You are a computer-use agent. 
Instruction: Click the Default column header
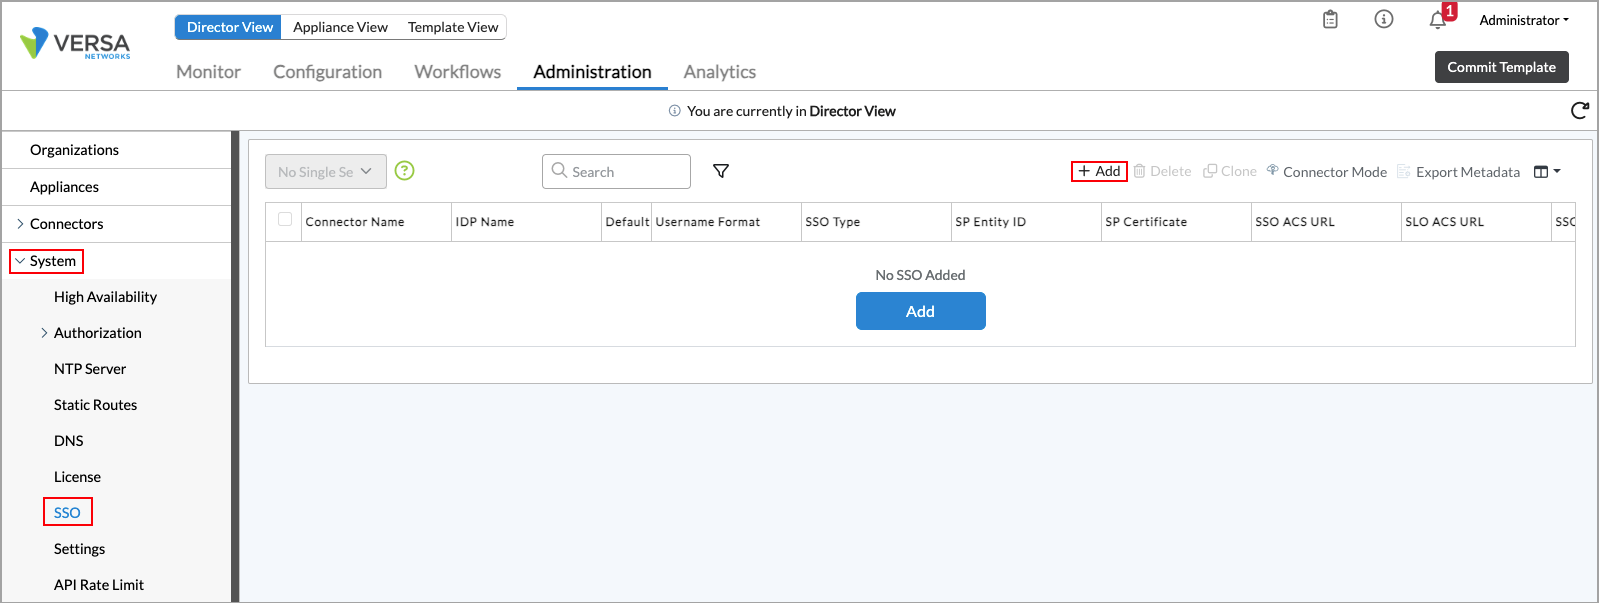627,222
